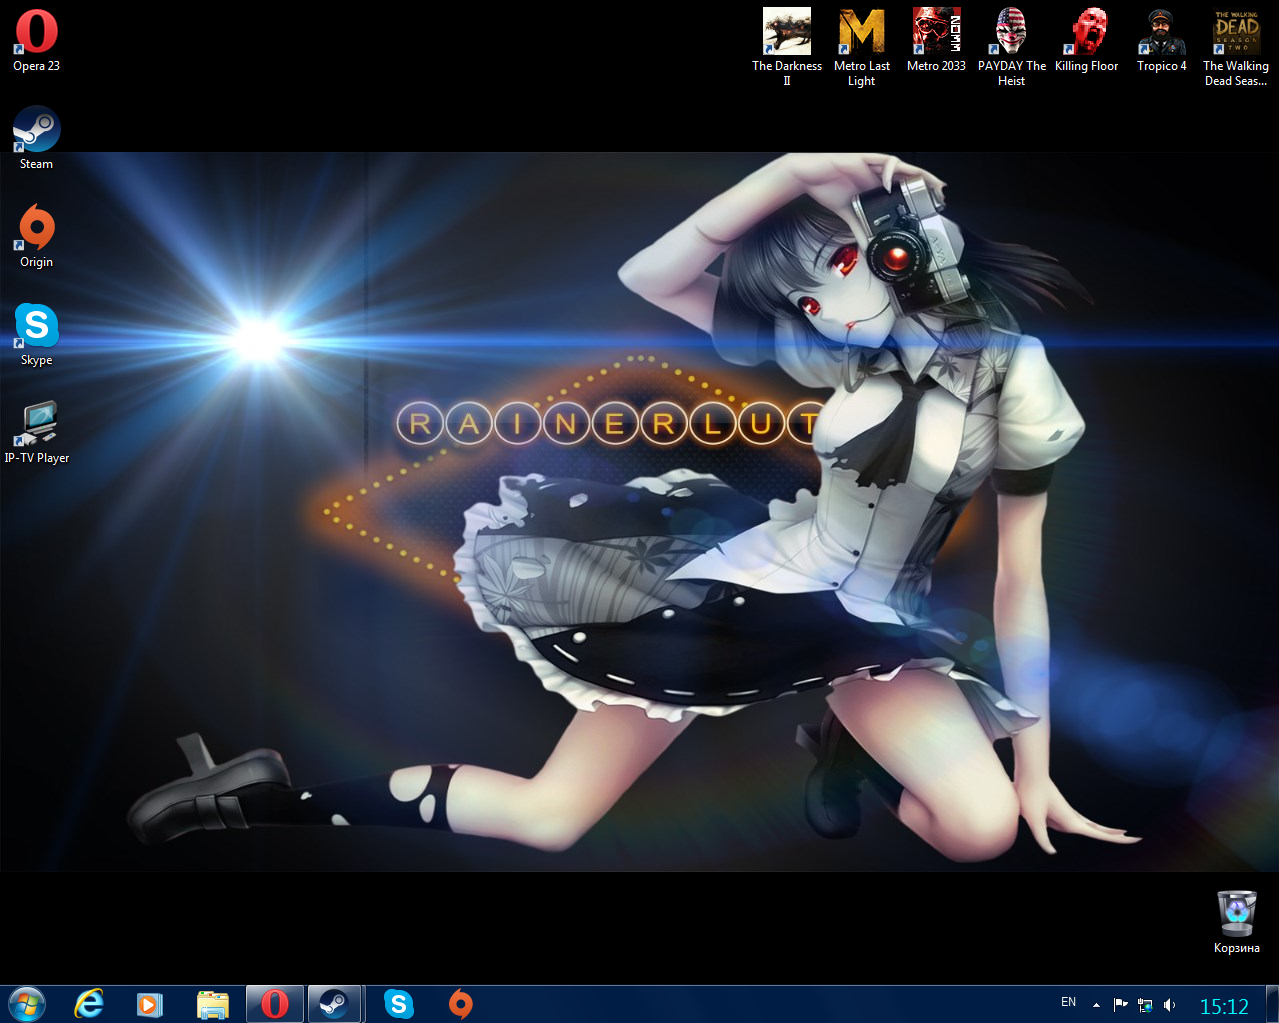Select the PAYDAY The Heist shortcut
The height and width of the screenshot is (1023, 1279).
1012,47
